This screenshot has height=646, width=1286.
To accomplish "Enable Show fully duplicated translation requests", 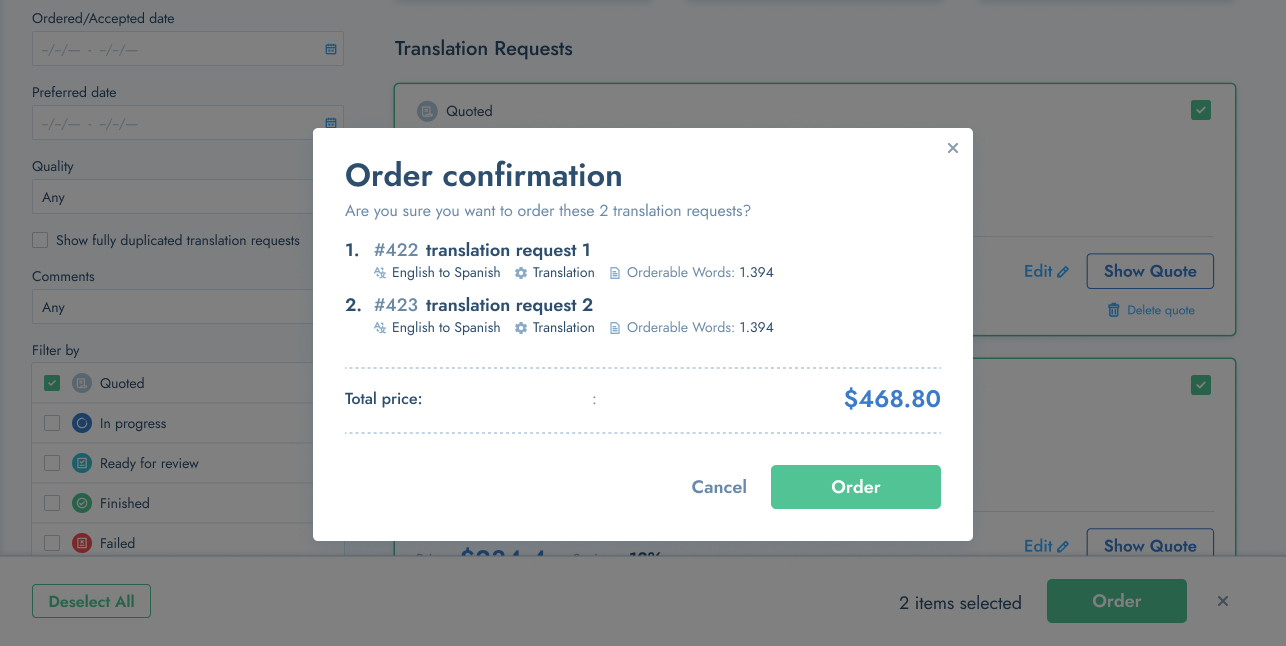I will (40, 240).
